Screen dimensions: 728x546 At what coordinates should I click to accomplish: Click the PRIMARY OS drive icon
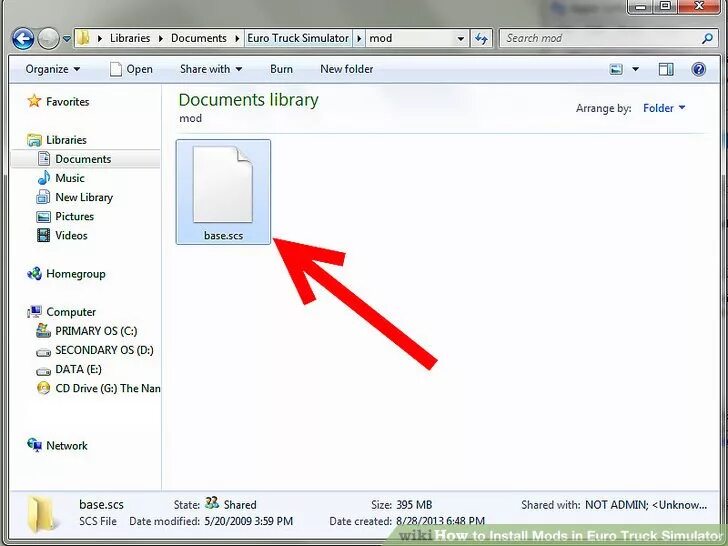43,331
